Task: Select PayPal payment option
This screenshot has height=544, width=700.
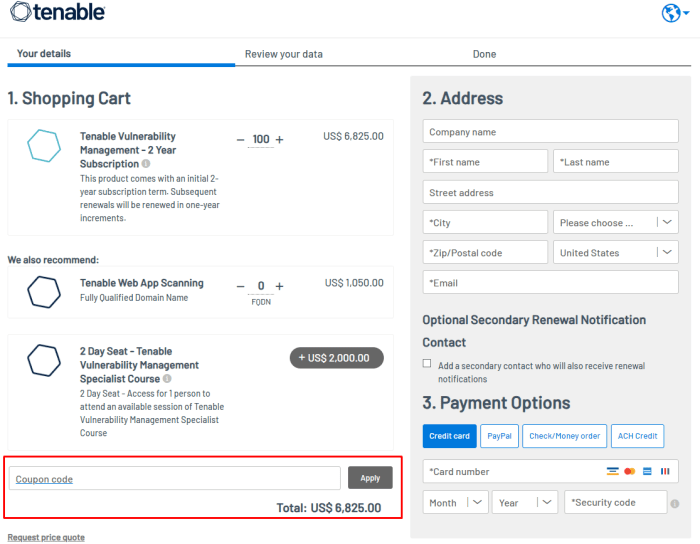Action: 499,436
